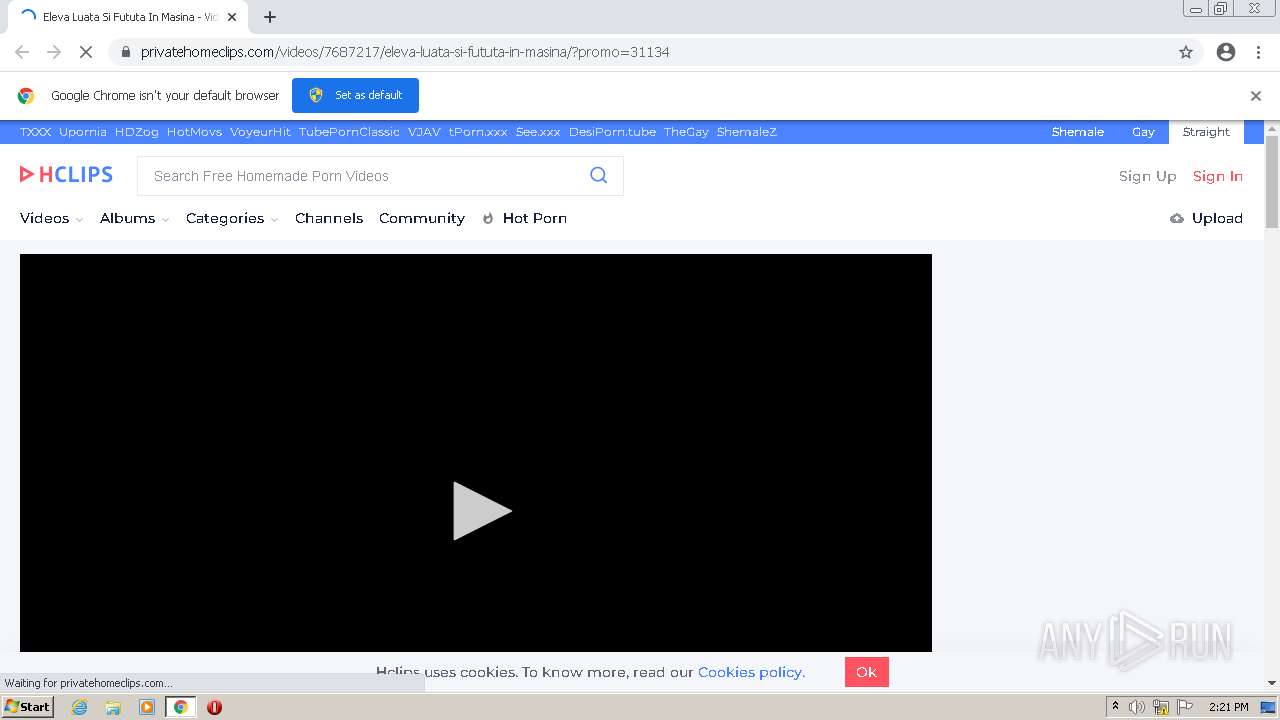Click Upload link
This screenshot has height=720, width=1280.
[x=1217, y=218]
